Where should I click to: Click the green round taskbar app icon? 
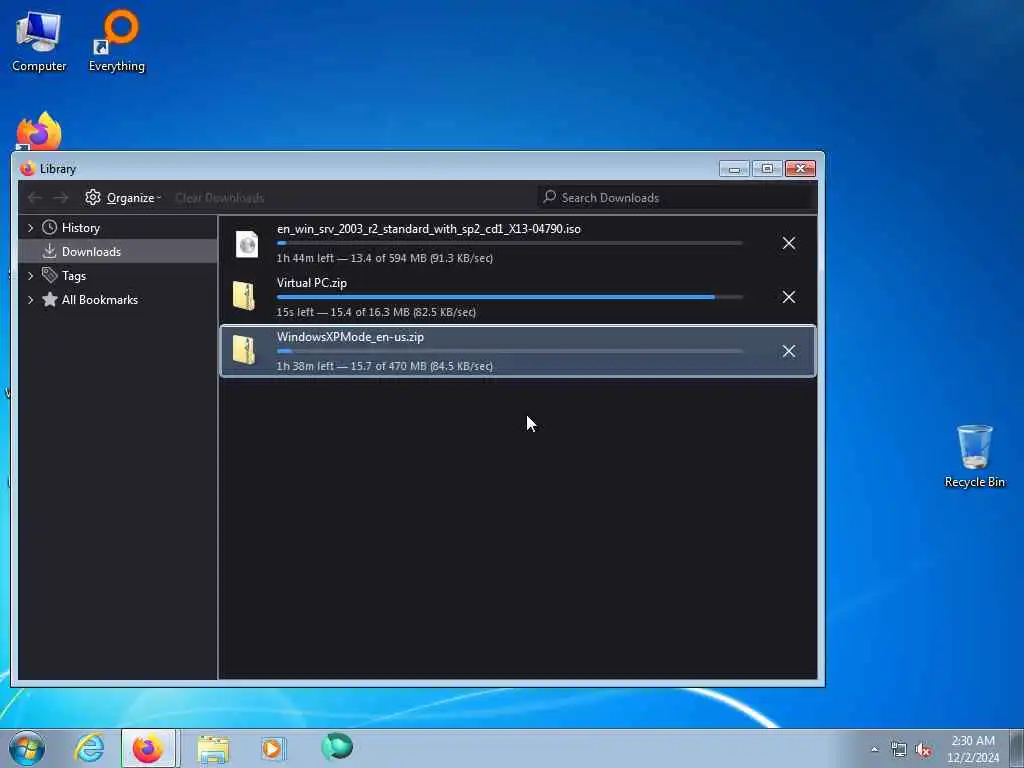click(x=337, y=746)
